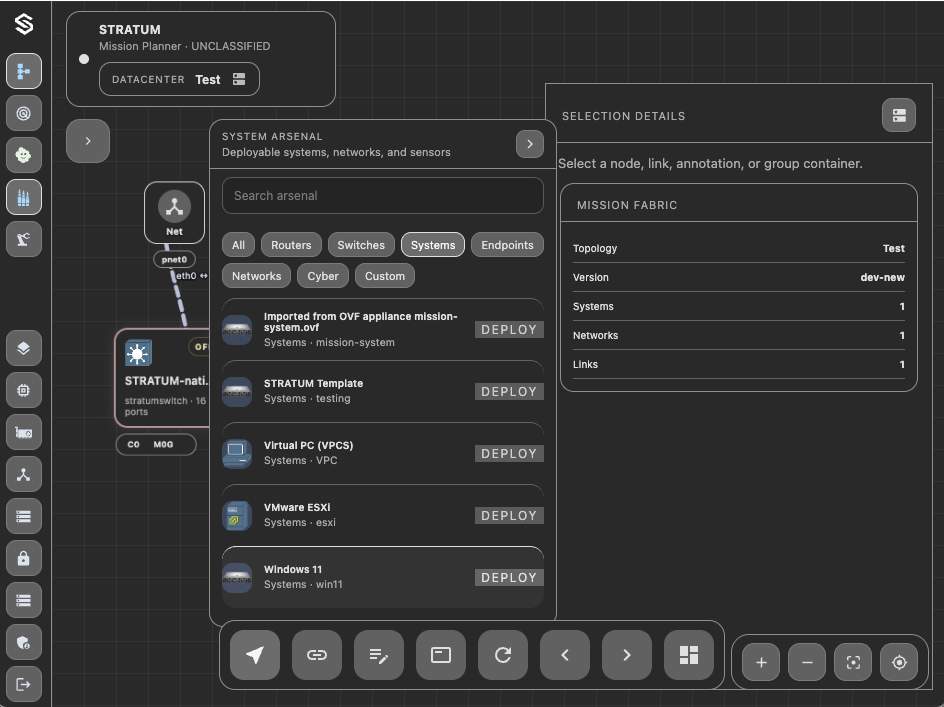
Task: Filter arsenal by Endpoints
Action: click(508, 245)
